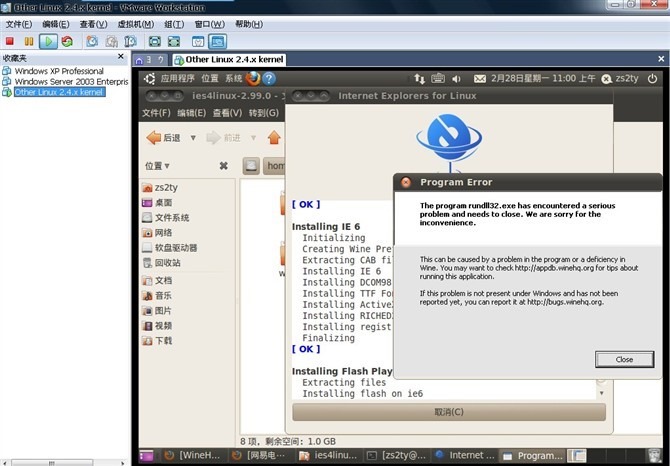Click the red VMware power off button
670x466 pixels.
(9, 41)
